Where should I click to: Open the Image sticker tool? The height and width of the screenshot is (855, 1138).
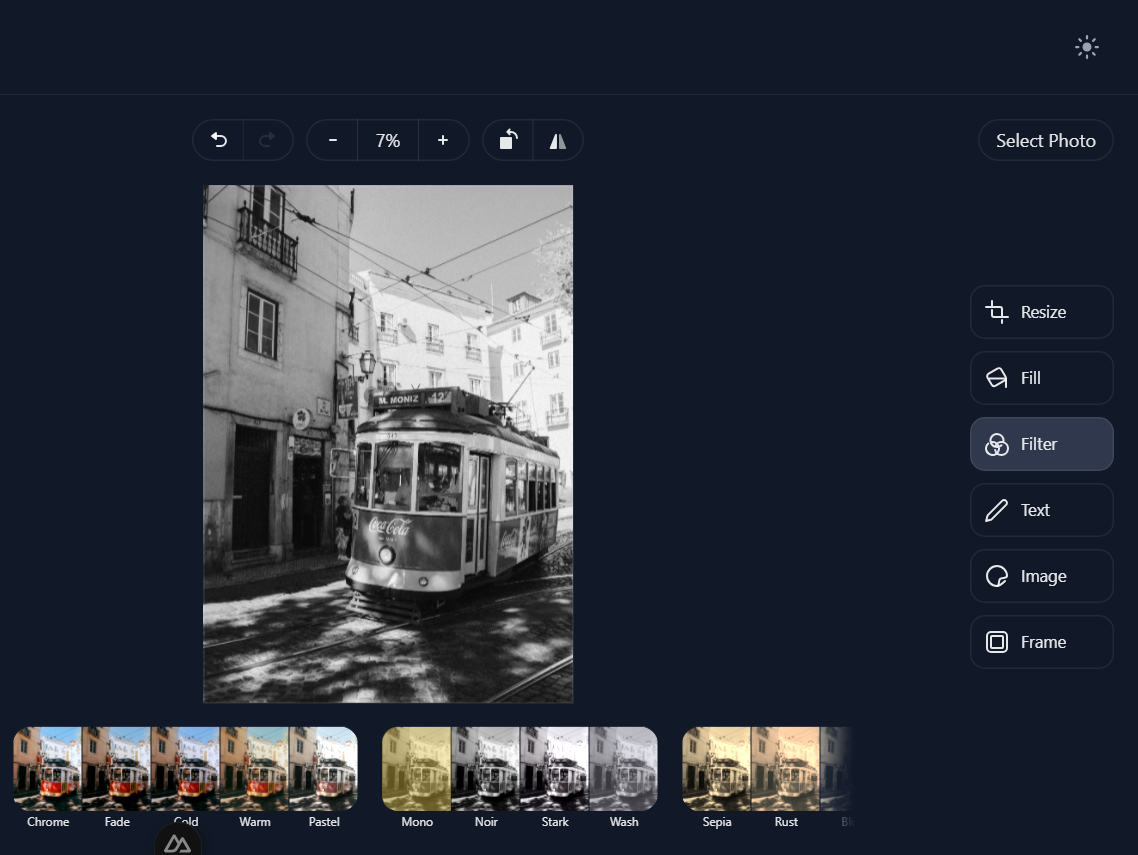(1041, 576)
